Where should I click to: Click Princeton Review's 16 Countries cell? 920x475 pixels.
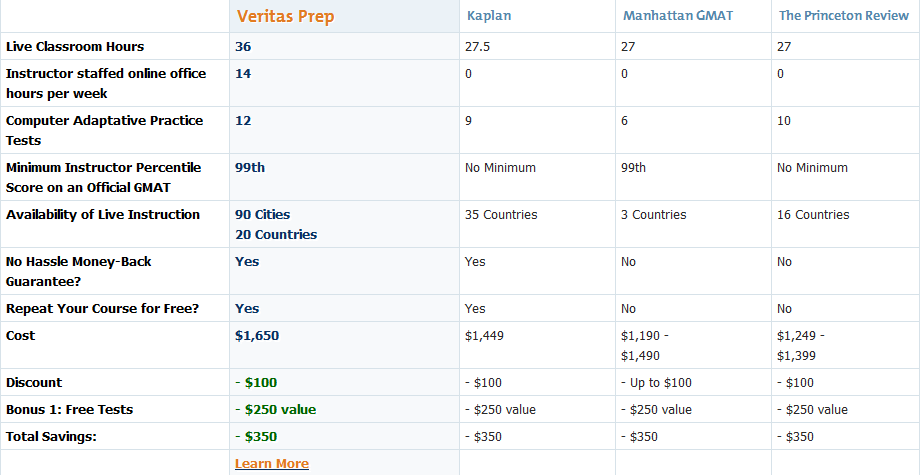(x=813, y=215)
